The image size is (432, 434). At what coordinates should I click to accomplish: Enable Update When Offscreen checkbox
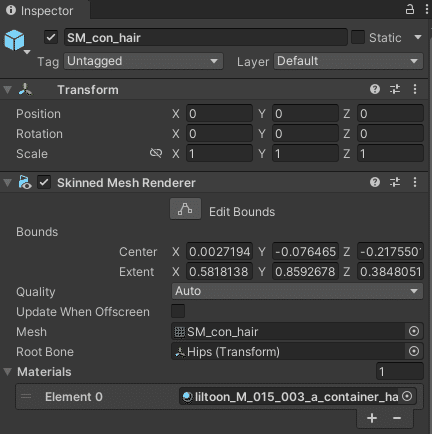point(178,311)
